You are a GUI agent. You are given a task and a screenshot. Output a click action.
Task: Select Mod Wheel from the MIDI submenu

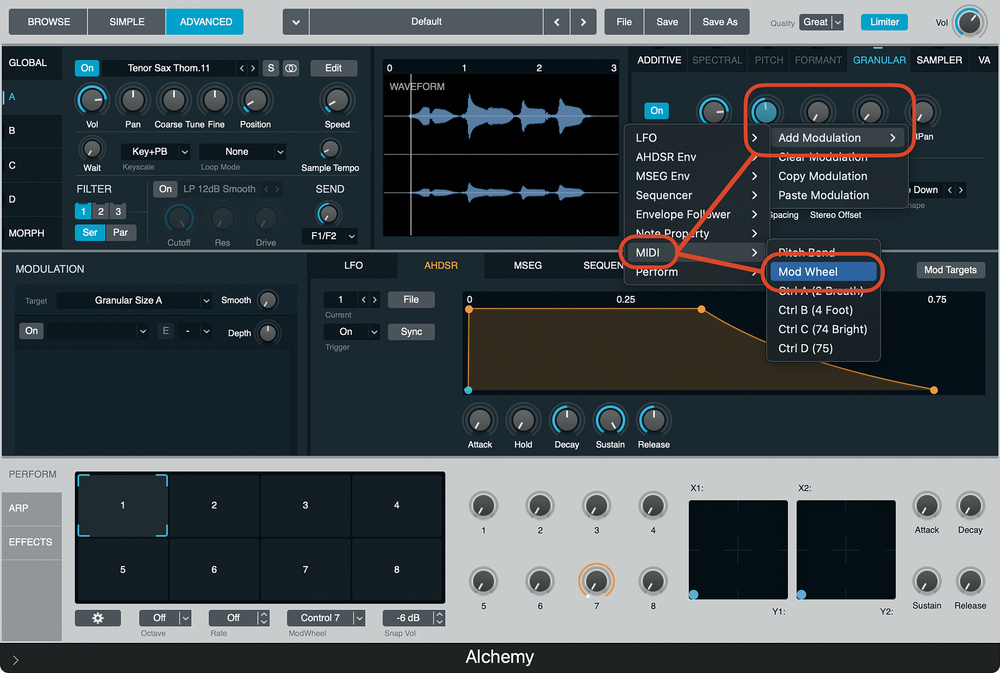click(821, 272)
